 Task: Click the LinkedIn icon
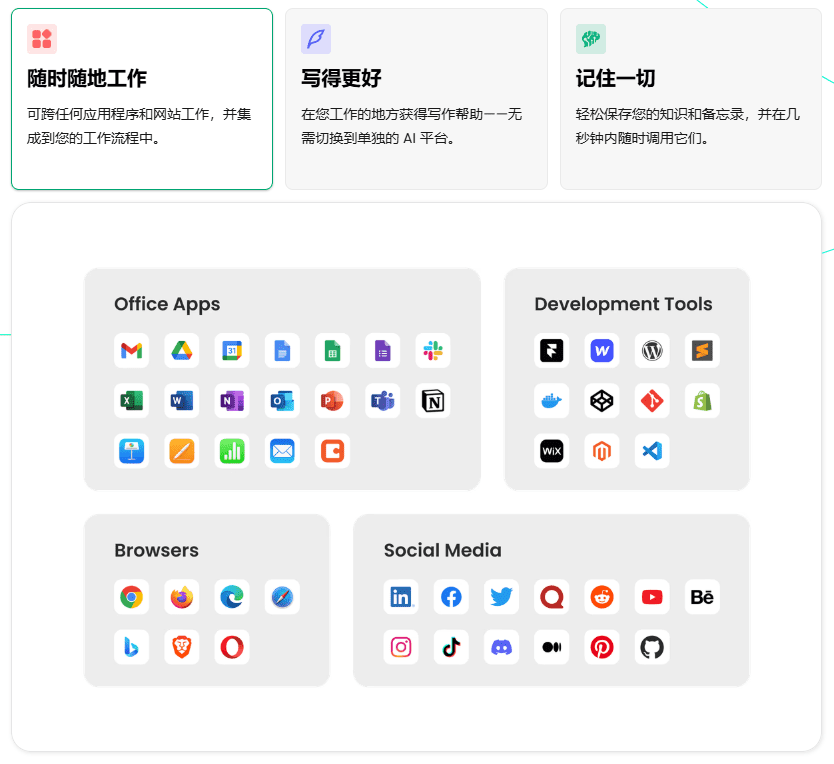[401, 597]
